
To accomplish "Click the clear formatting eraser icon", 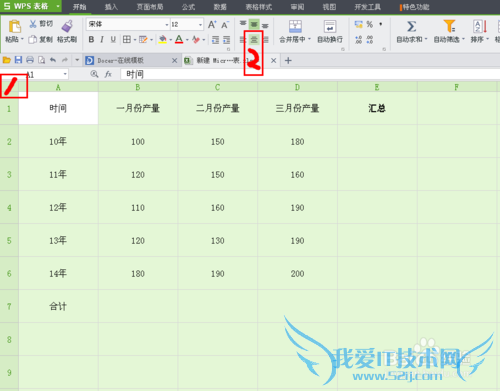I will point(196,40).
